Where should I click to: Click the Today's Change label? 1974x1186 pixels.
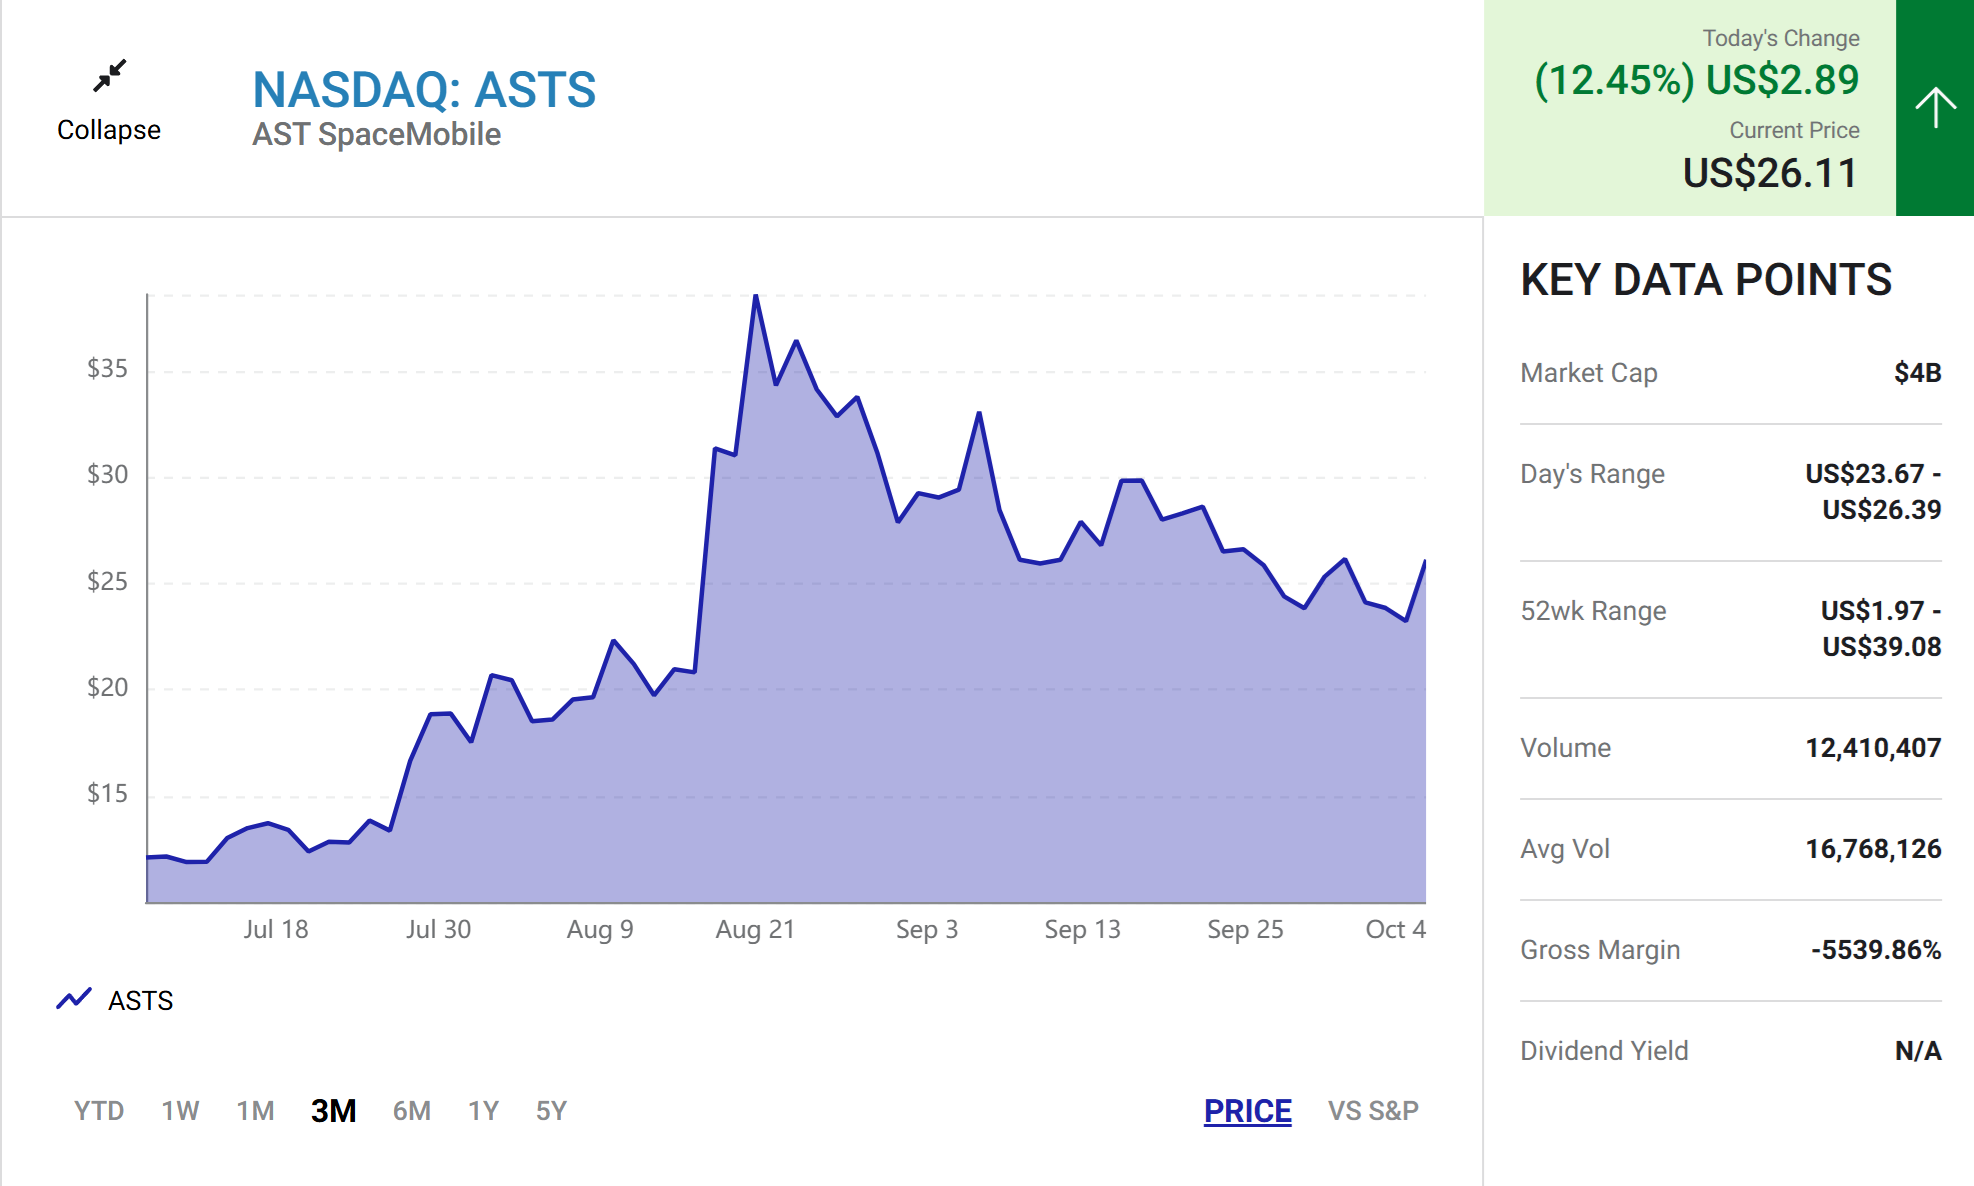click(x=1781, y=38)
